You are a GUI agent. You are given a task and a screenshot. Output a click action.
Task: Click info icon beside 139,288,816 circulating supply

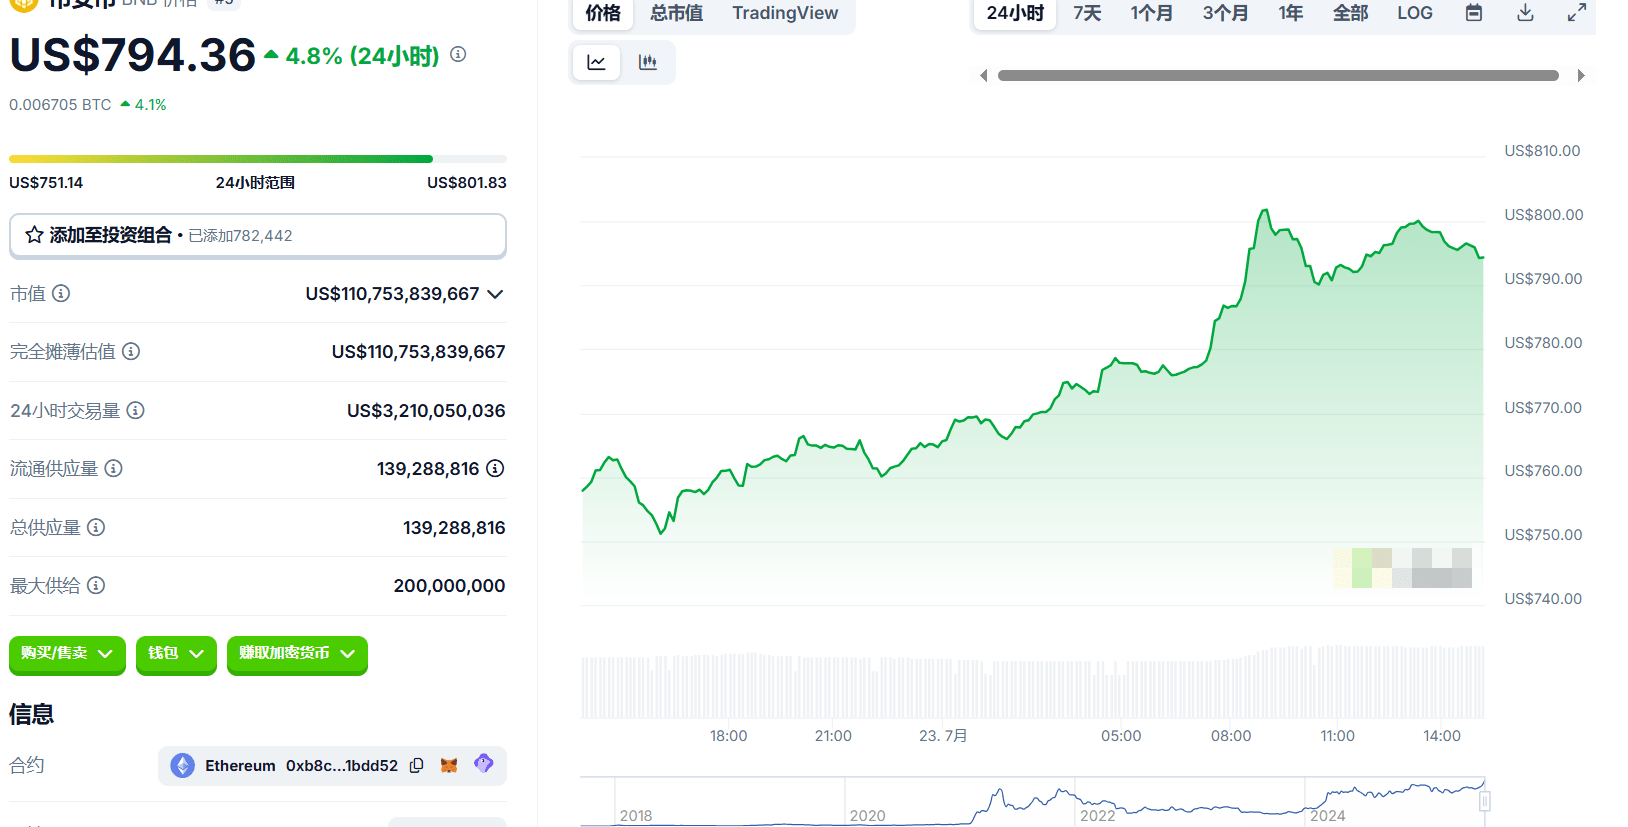[495, 468]
